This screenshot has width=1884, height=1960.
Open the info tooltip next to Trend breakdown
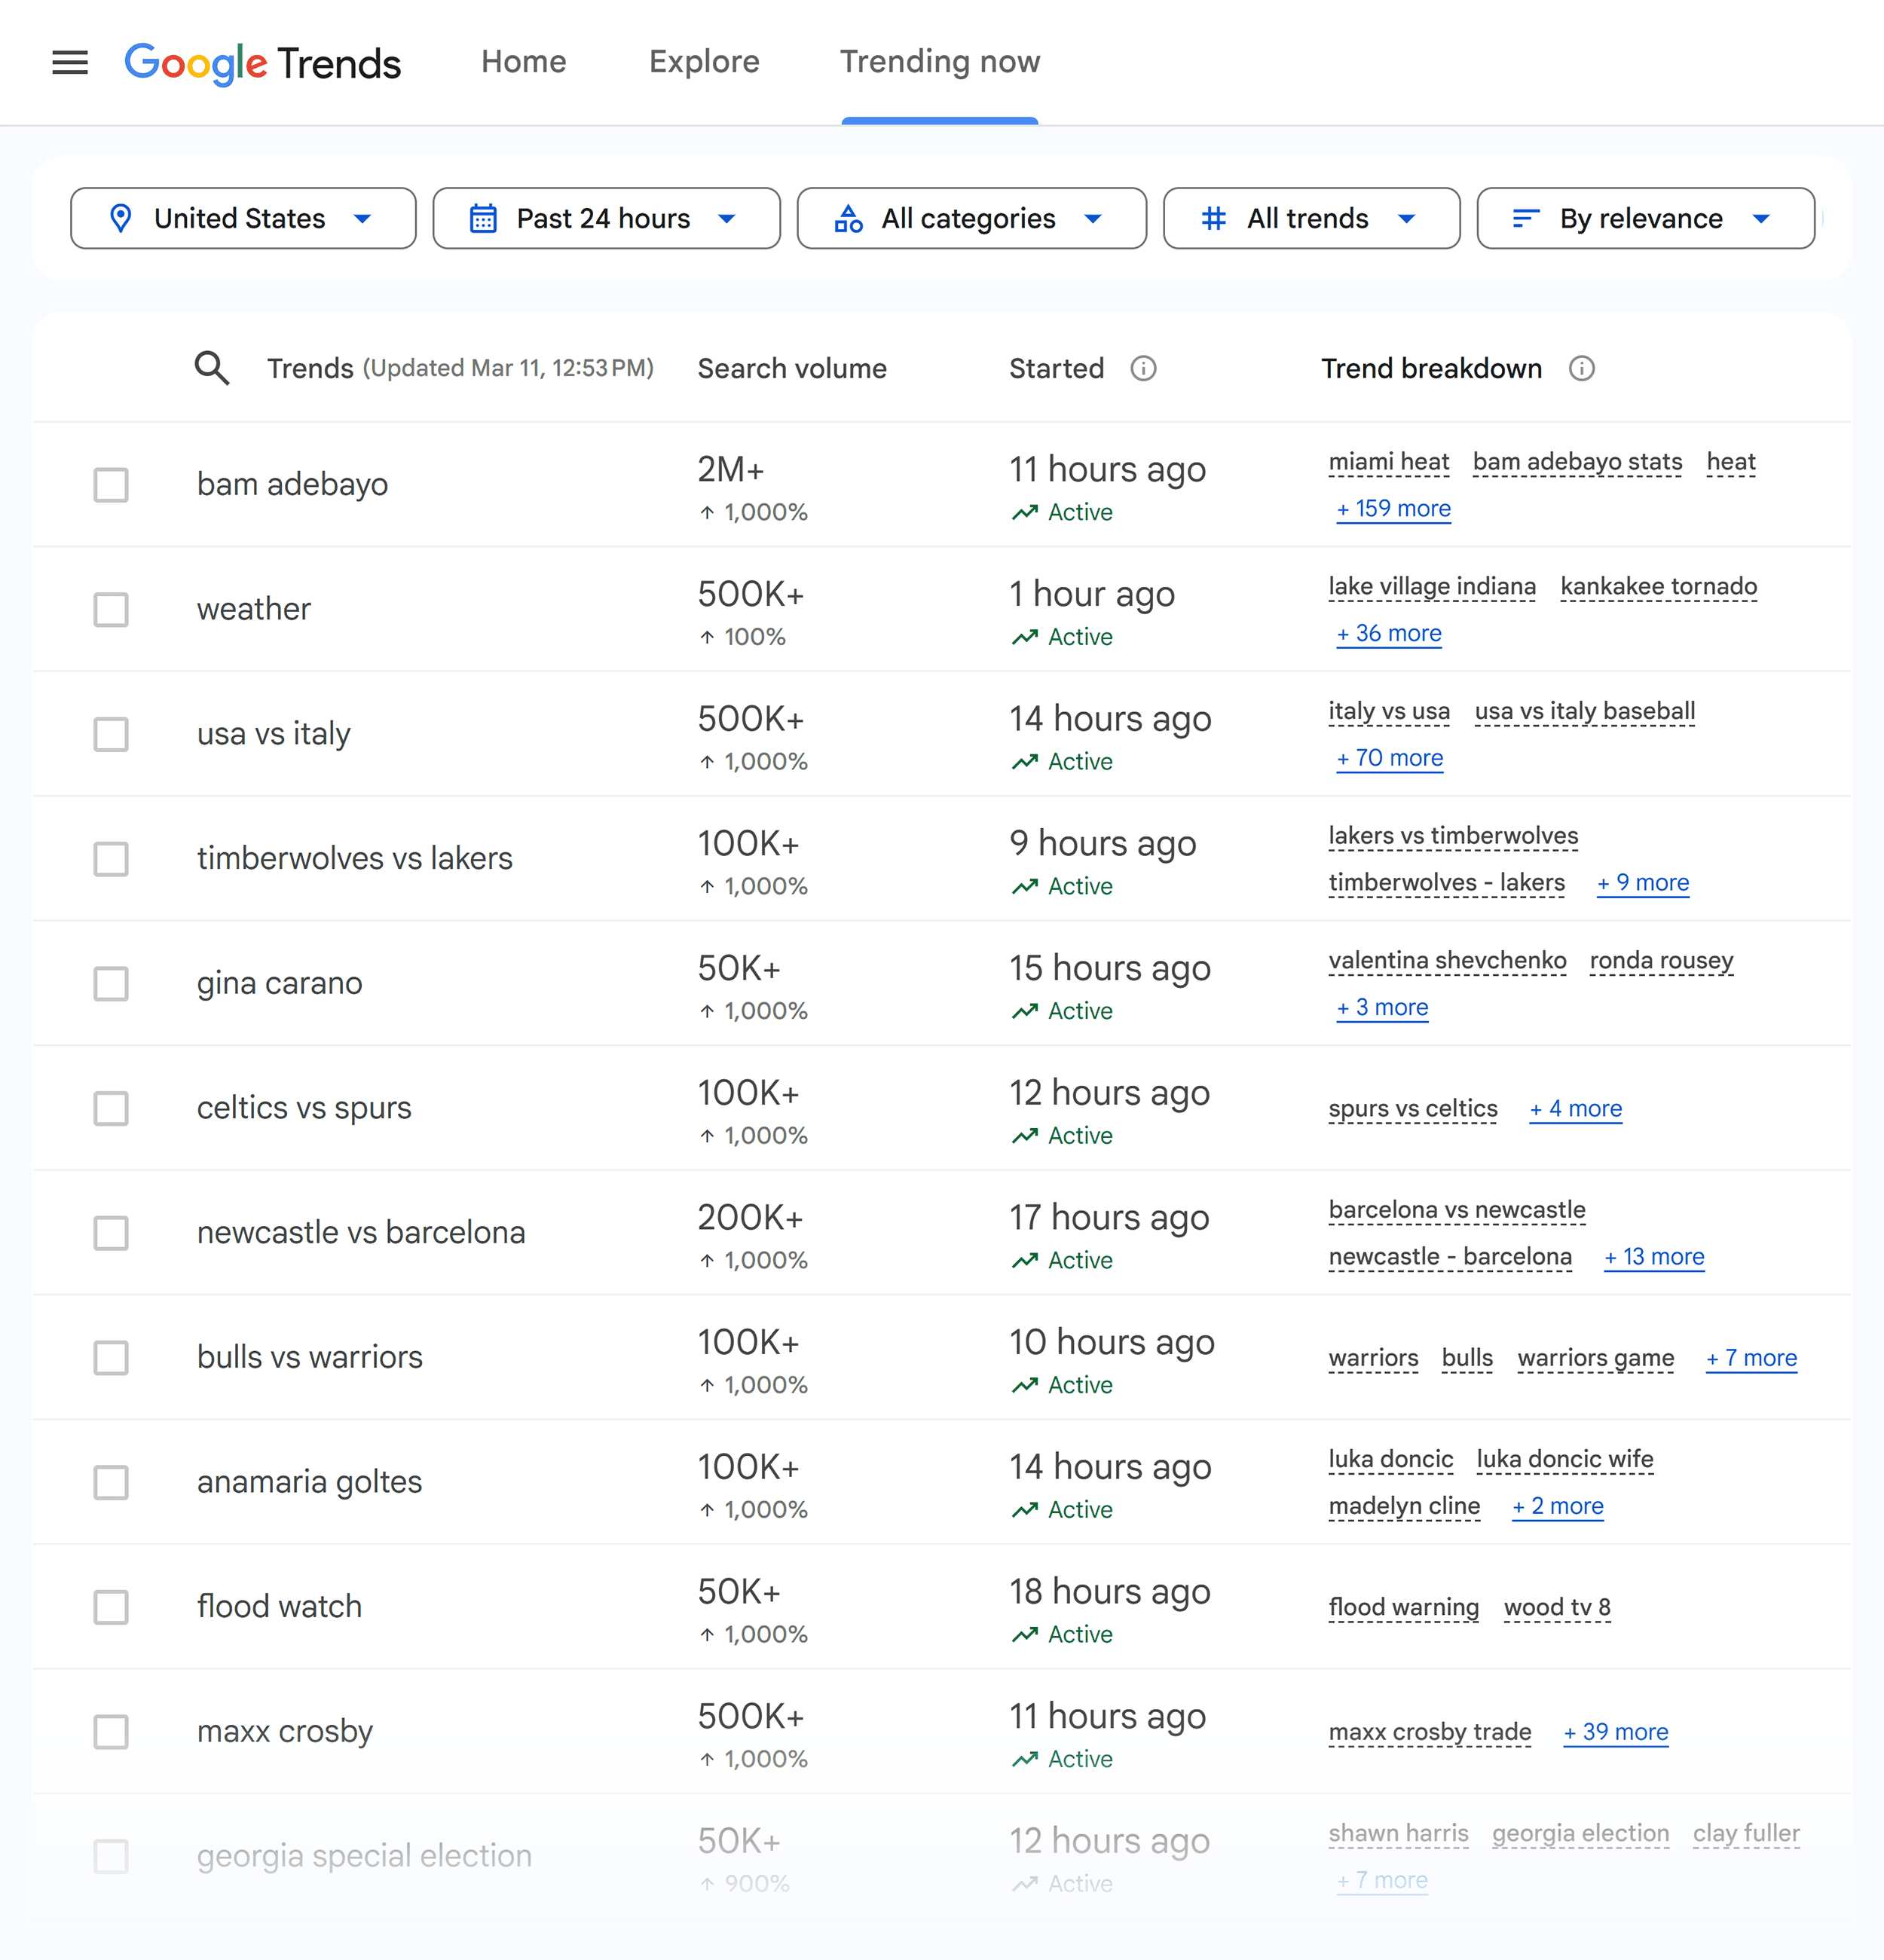(x=1581, y=368)
